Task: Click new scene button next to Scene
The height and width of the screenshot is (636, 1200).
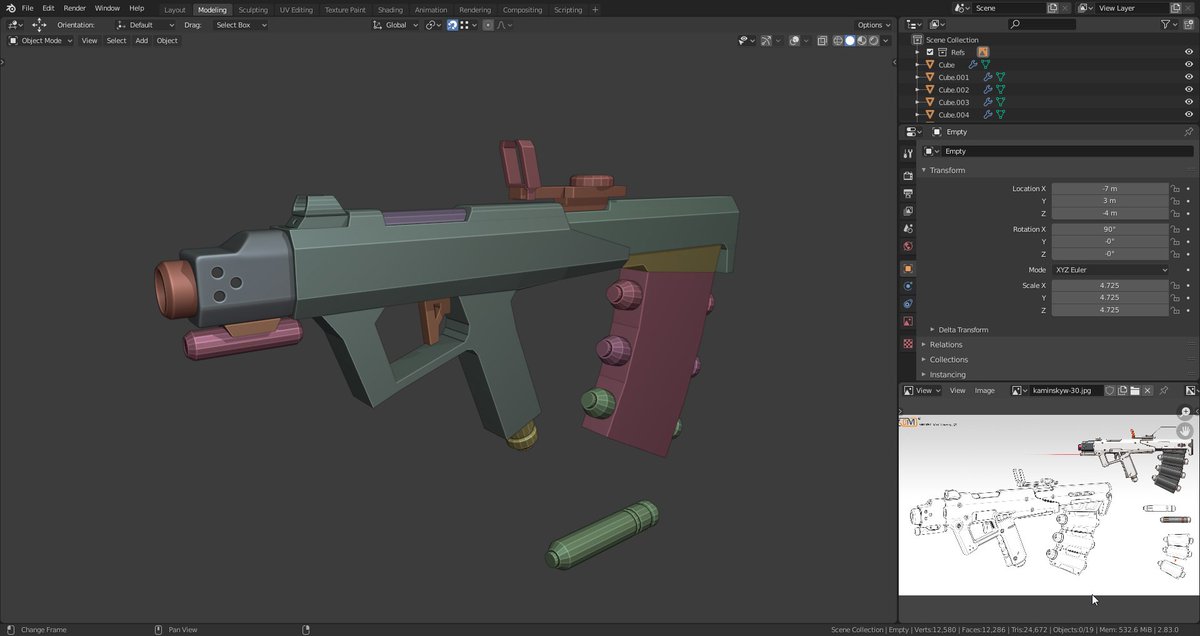Action: 1053,8
